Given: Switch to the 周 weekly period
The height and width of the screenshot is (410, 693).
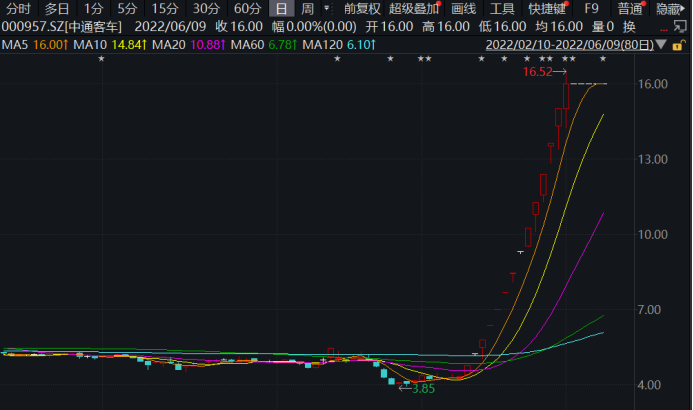Looking at the screenshot, I should coord(307,8).
